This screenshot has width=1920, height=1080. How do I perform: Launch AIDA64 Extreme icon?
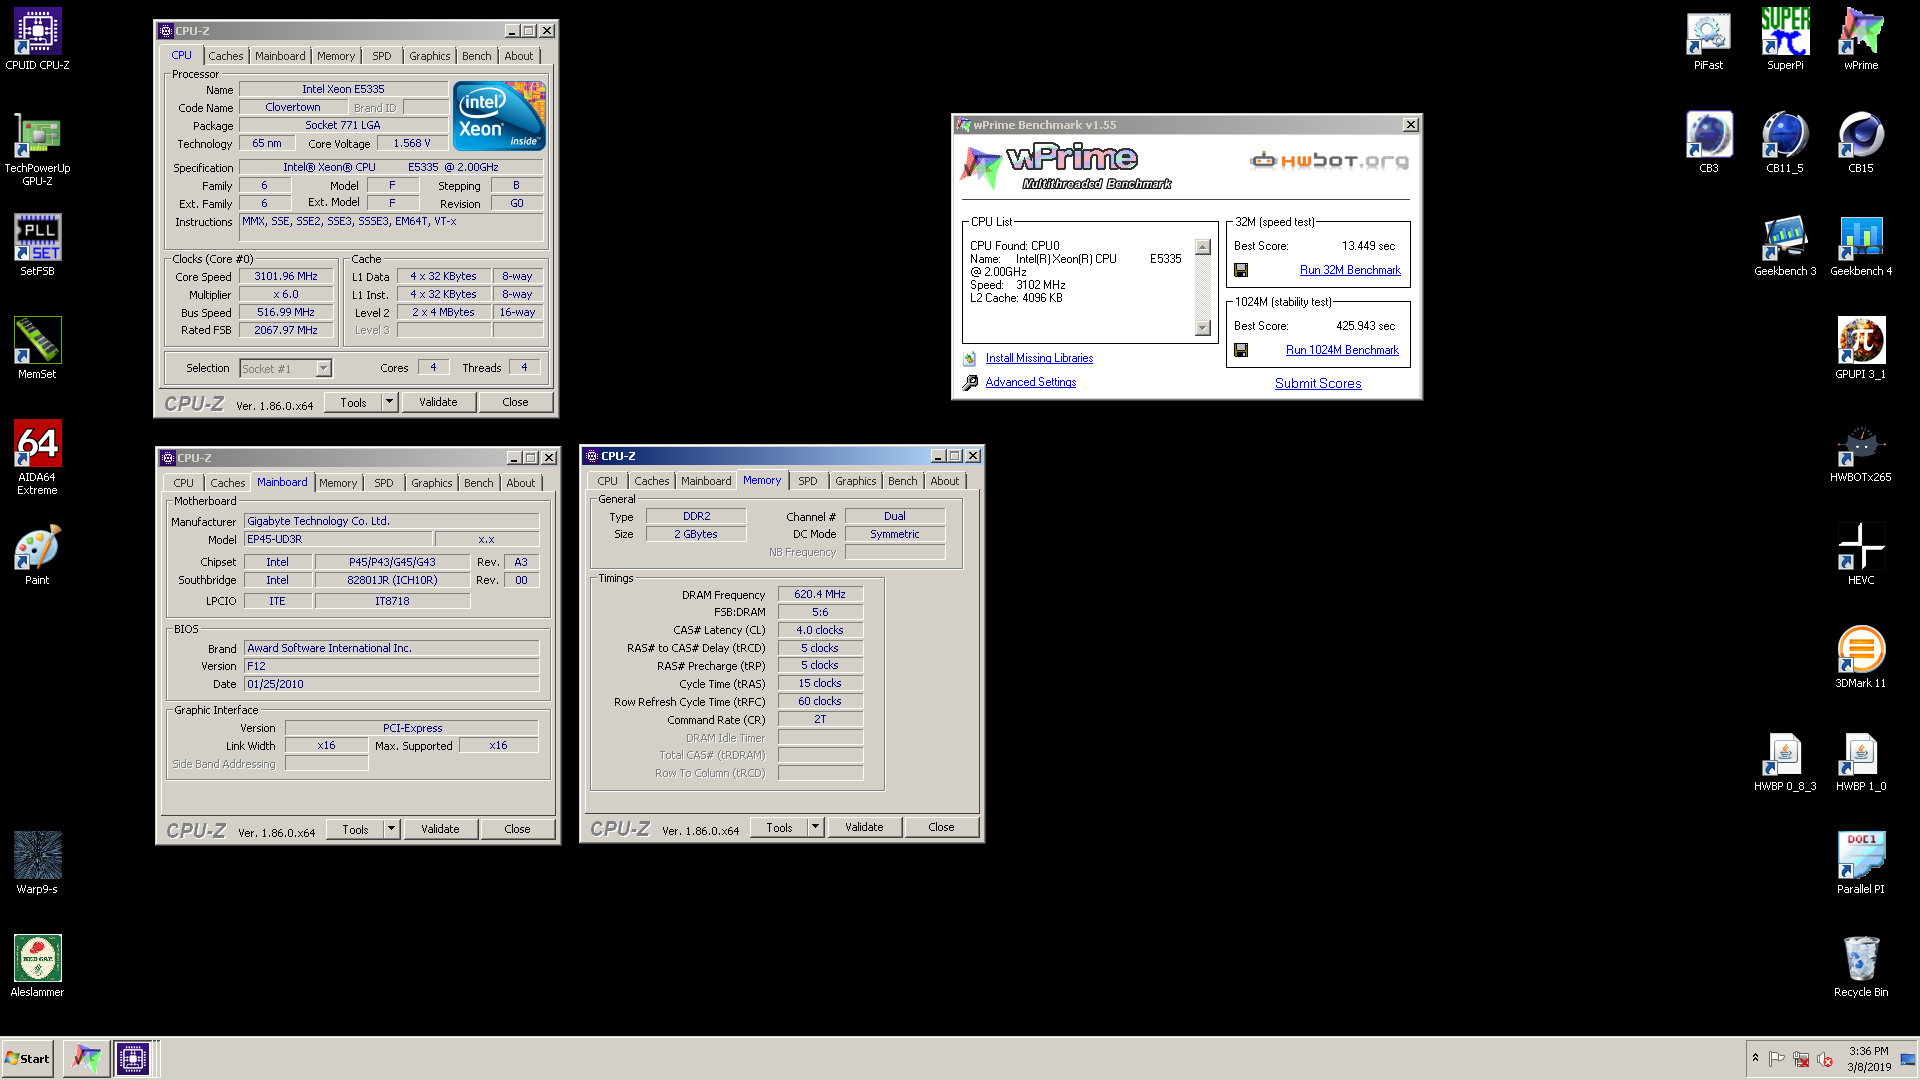(37, 458)
